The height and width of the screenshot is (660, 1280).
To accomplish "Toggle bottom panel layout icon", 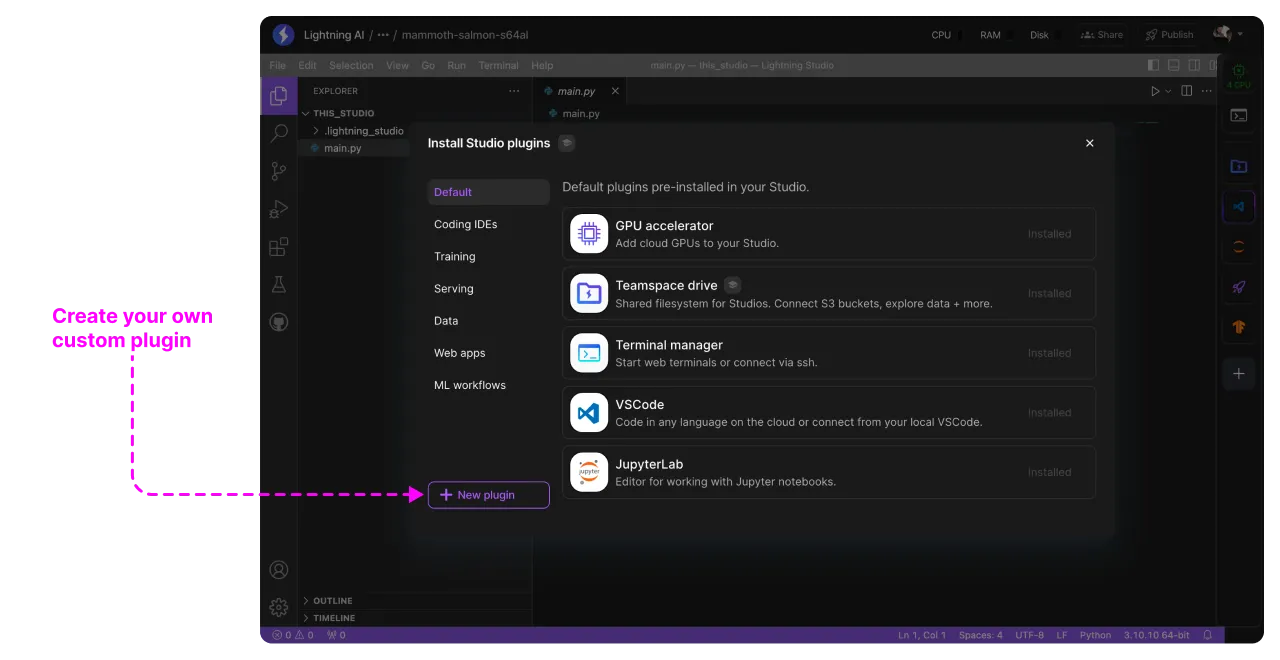I will [1174, 65].
